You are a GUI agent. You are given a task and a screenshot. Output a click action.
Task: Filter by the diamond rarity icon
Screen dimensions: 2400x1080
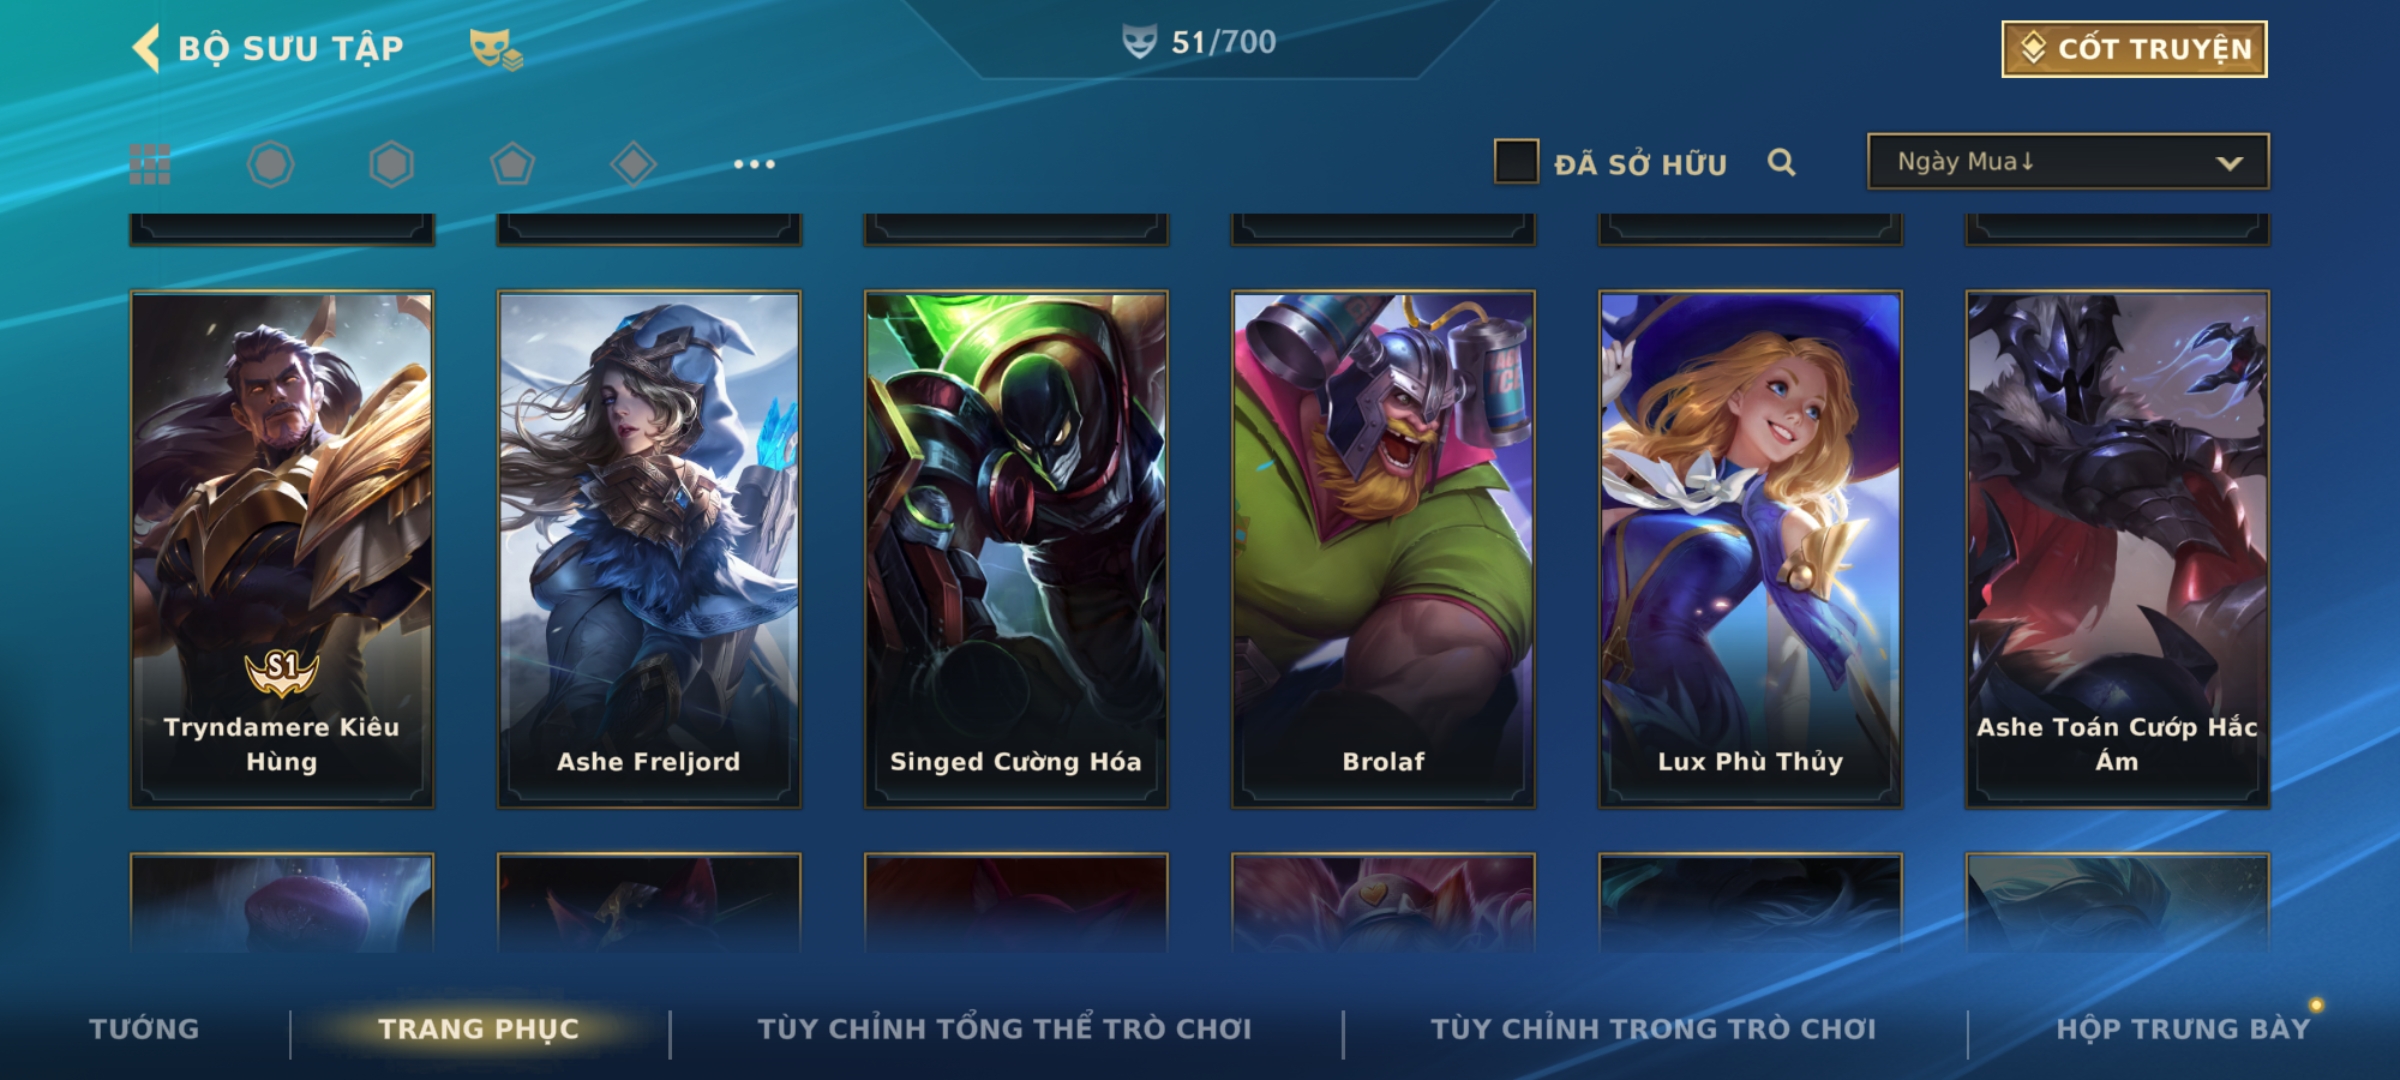coord(633,164)
